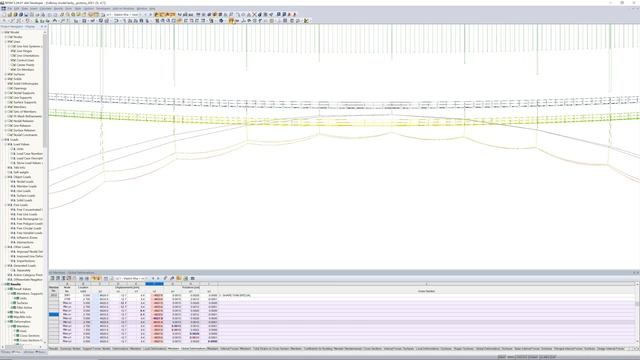The width and height of the screenshot is (640, 360).
Task: Open the Add-on Modules menu
Action: (123, 8)
